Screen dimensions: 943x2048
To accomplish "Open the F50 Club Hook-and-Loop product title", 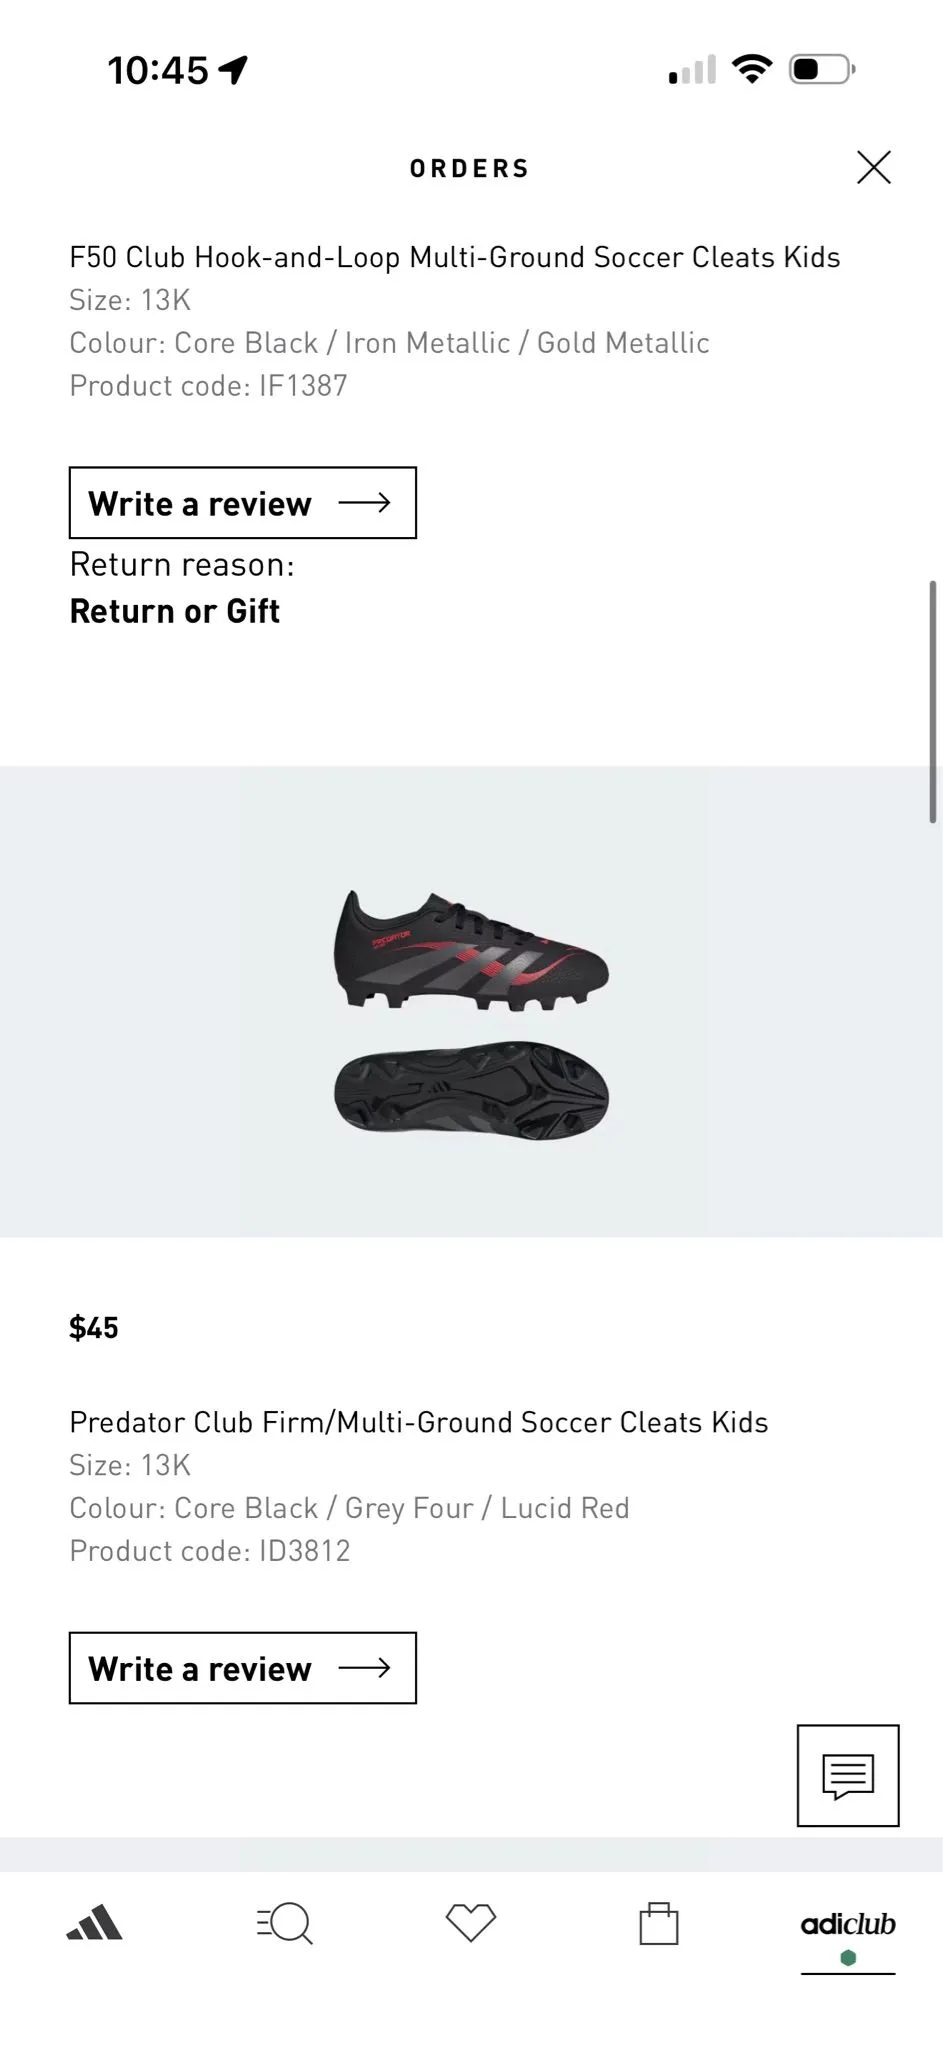I will click(x=455, y=257).
